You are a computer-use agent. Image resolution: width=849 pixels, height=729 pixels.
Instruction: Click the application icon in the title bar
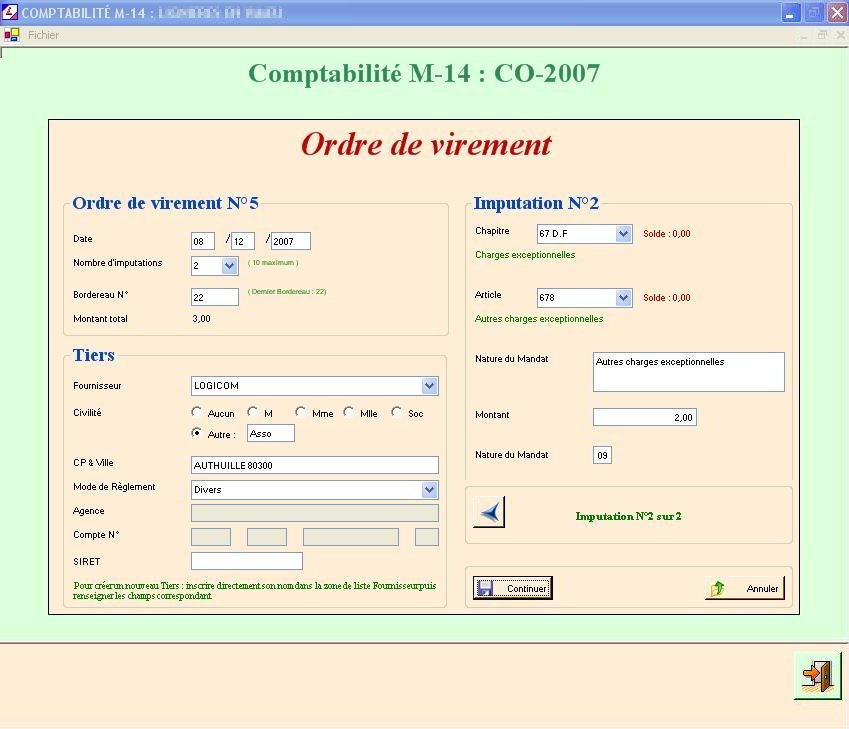pos(11,13)
